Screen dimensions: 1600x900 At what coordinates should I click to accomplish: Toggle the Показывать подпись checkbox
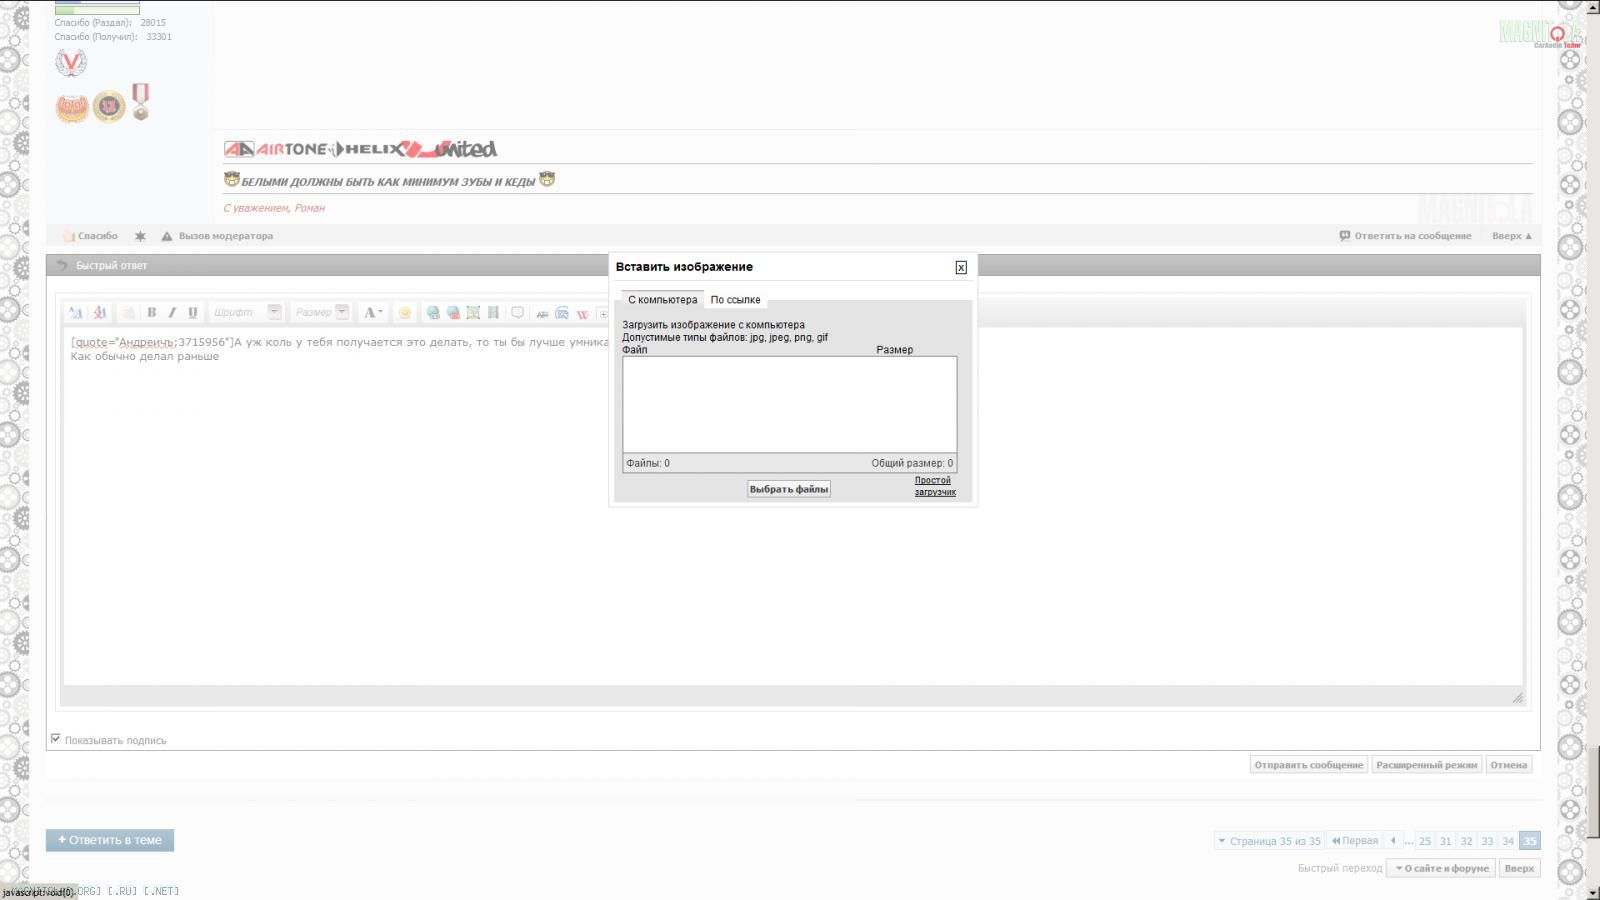(56, 739)
